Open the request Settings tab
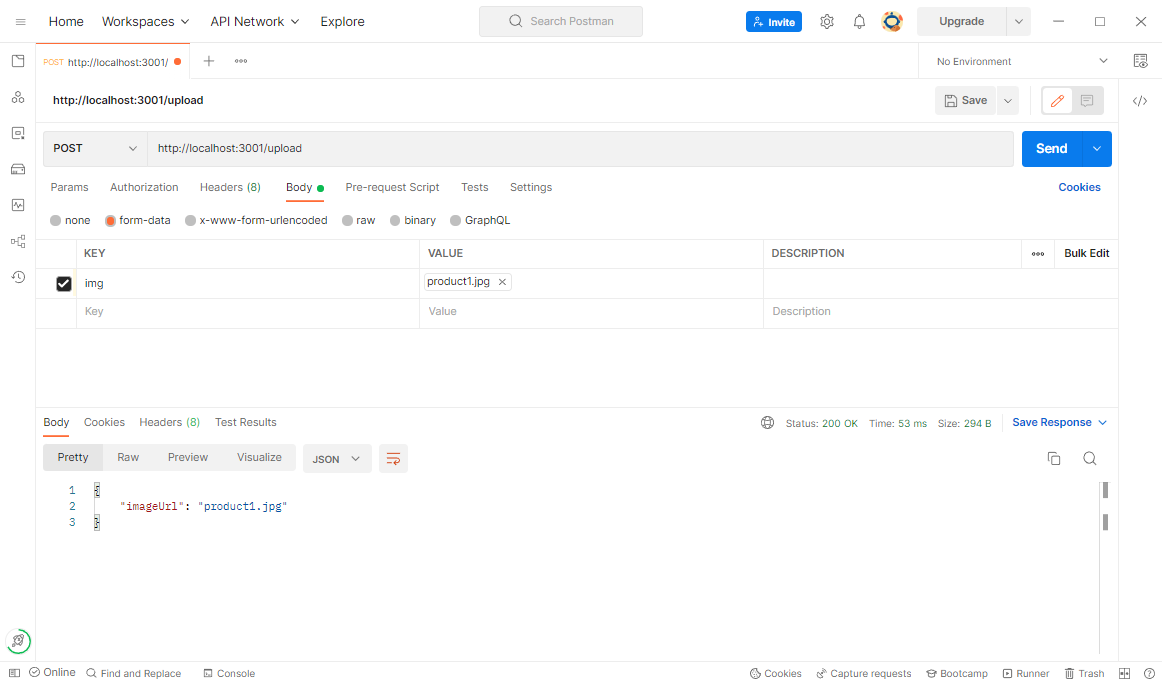This screenshot has height=684, width=1162. tap(531, 187)
